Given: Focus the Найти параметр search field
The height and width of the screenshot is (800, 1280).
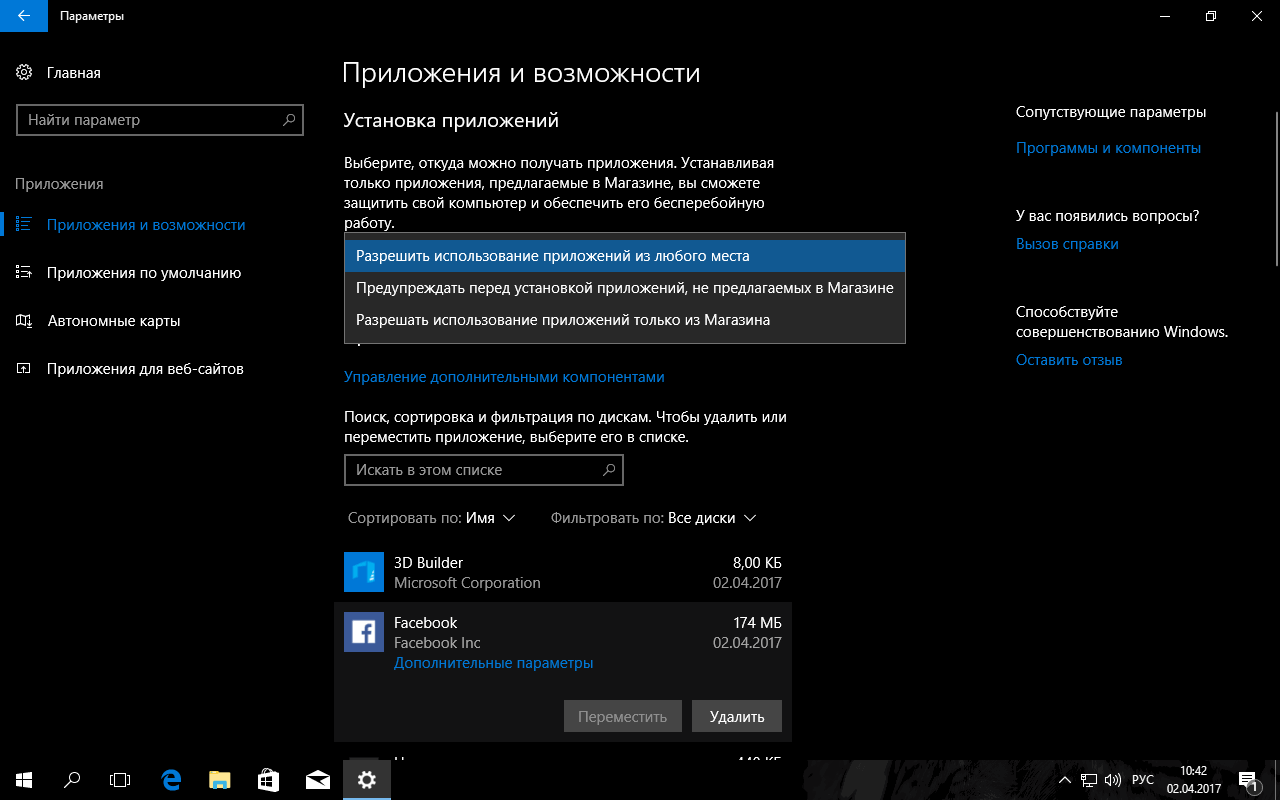Looking at the screenshot, I should pos(160,120).
